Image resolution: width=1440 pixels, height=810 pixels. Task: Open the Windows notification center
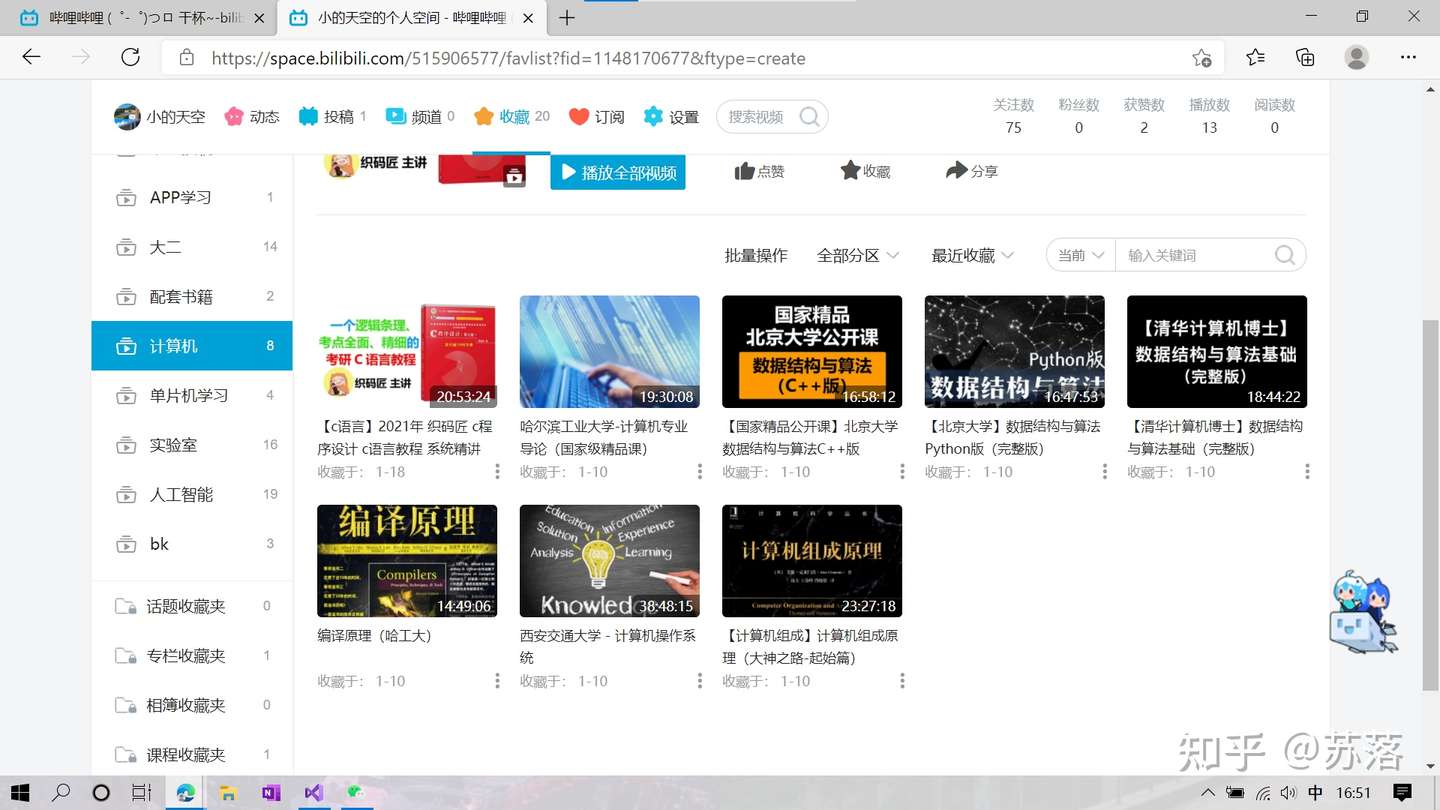point(1402,793)
